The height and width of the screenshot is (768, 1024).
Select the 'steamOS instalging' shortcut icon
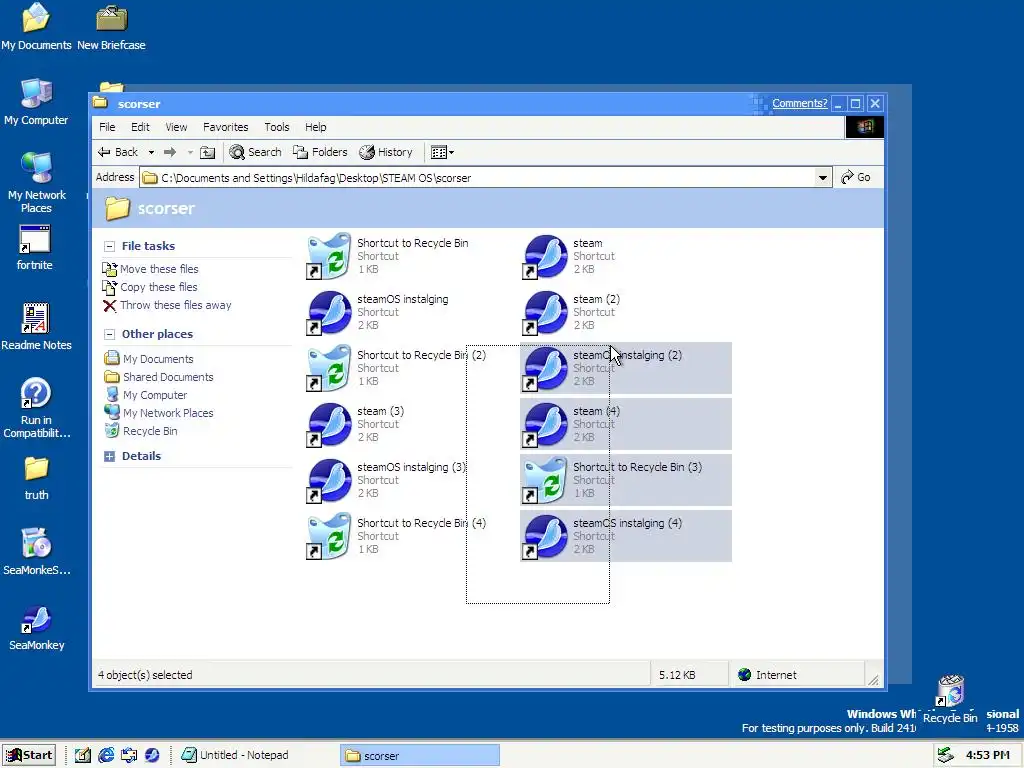(329, 312)
